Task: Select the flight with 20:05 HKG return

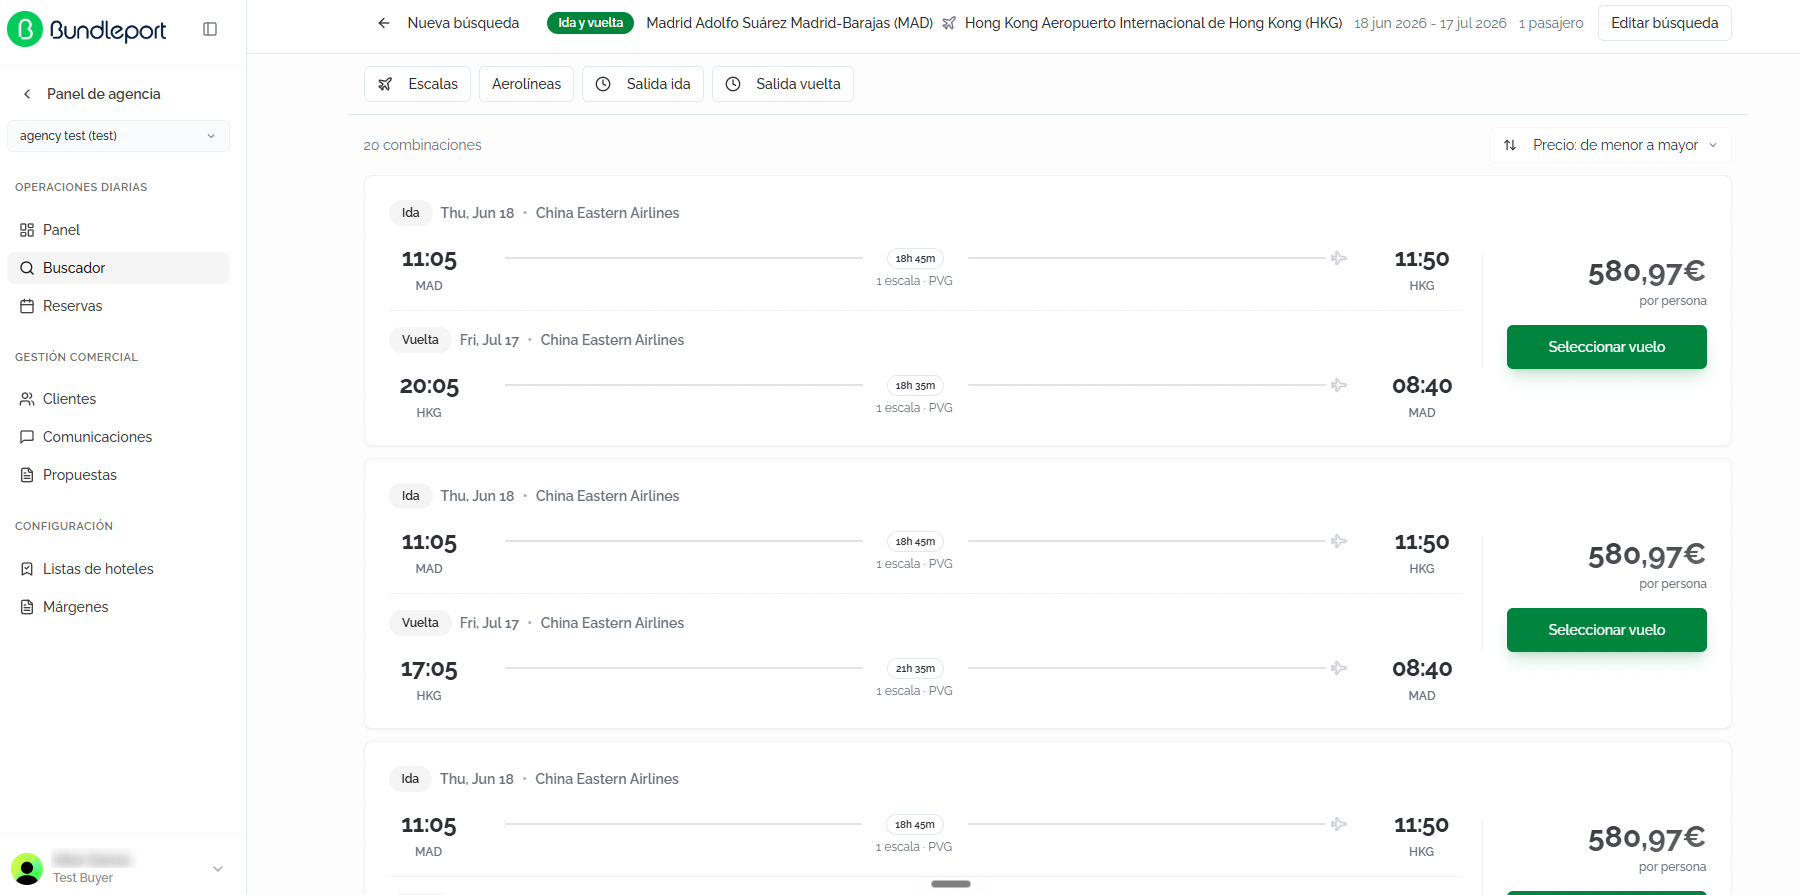Action: (1606, 347)
